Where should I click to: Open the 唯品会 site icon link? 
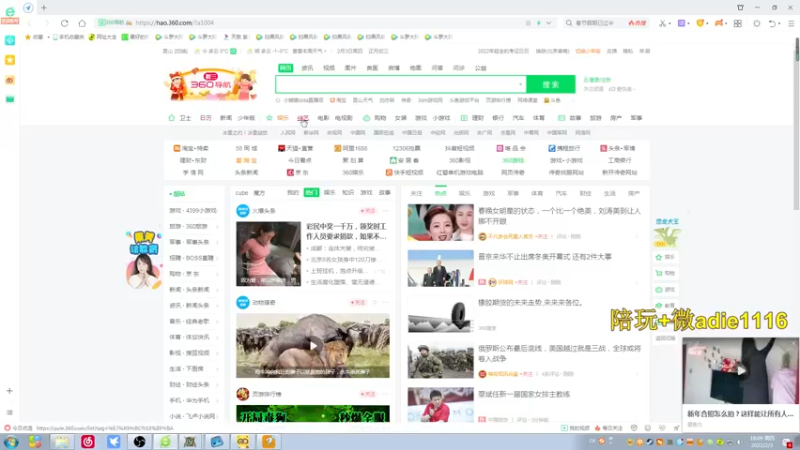500,148
